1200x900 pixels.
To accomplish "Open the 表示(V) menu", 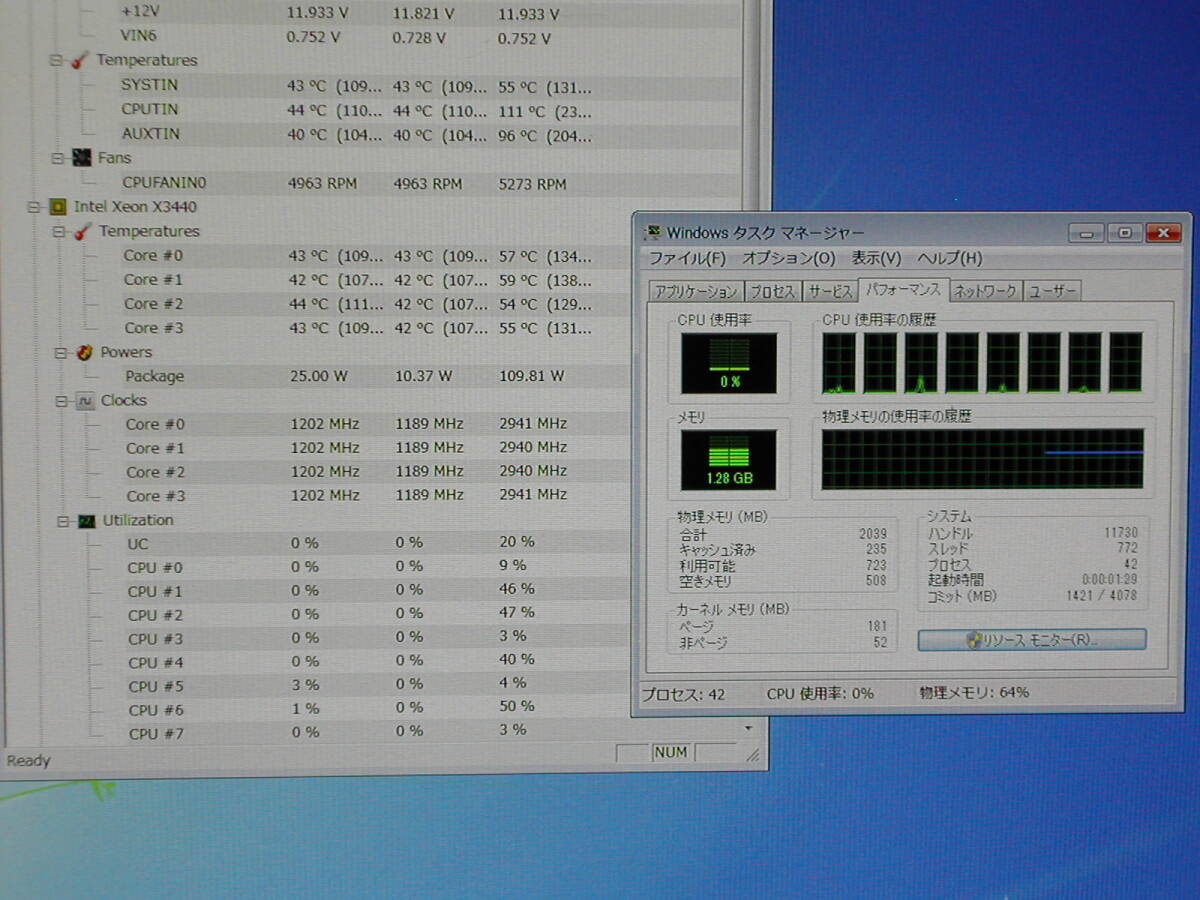I will 876,259.
